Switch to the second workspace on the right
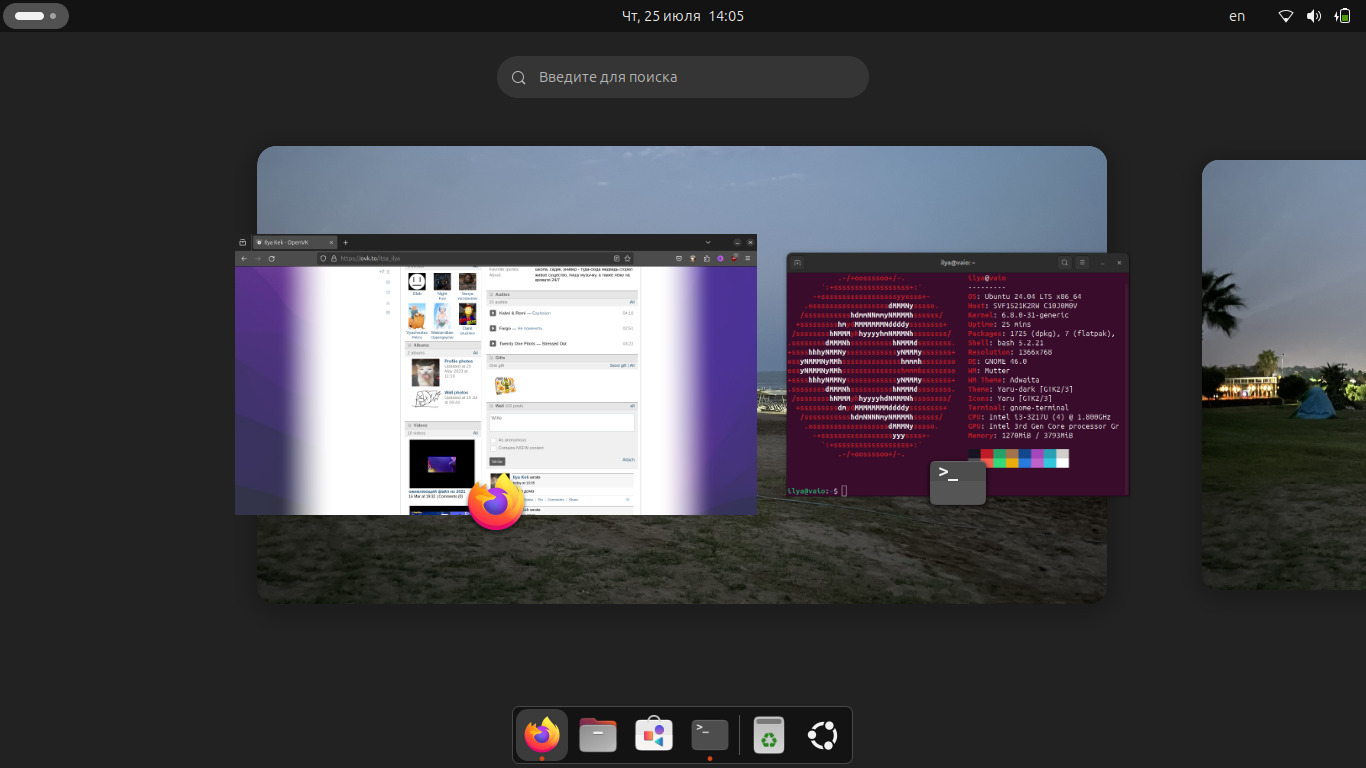The width and height of the screenshot is (1366, 768). 1285,375
